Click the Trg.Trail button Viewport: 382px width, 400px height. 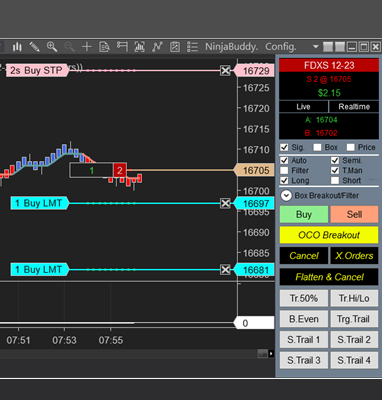(354, 319)
